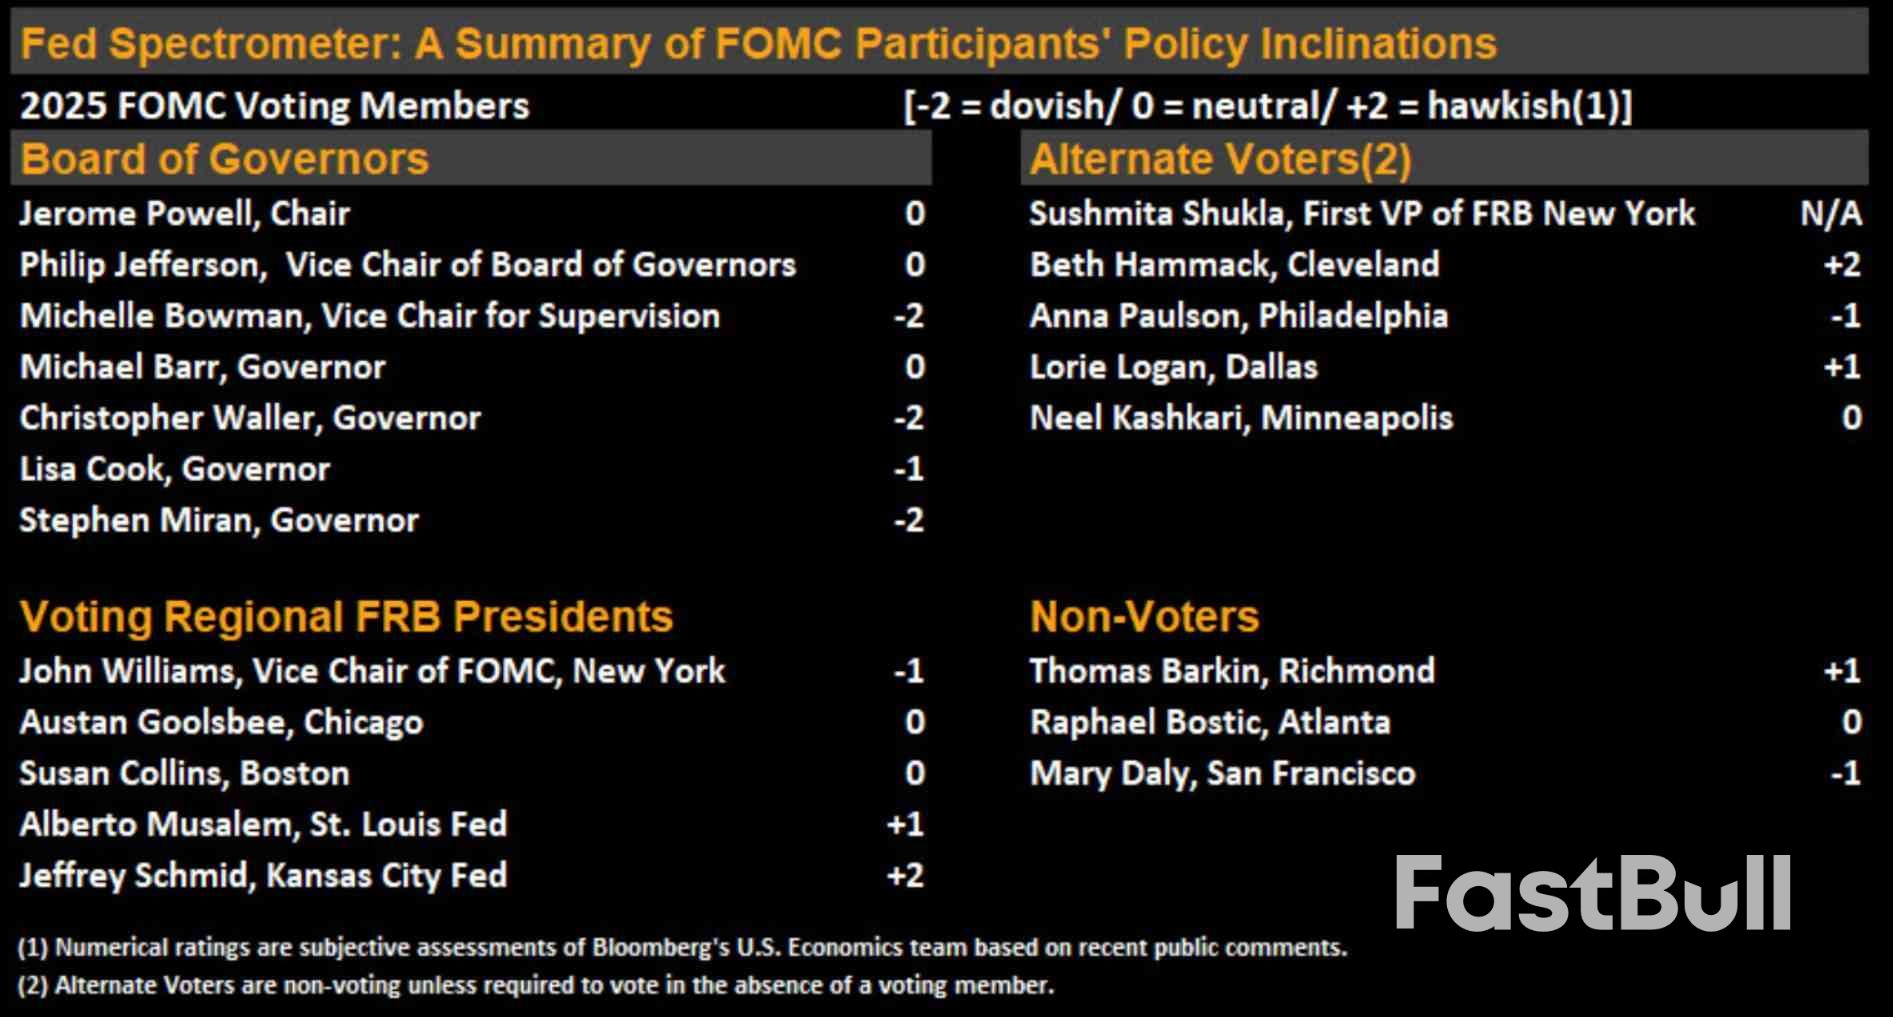Select Austan Goolsbee, Chicago row
Image resolution: width=1893 pixels, height=1017 pixels.
221,722
